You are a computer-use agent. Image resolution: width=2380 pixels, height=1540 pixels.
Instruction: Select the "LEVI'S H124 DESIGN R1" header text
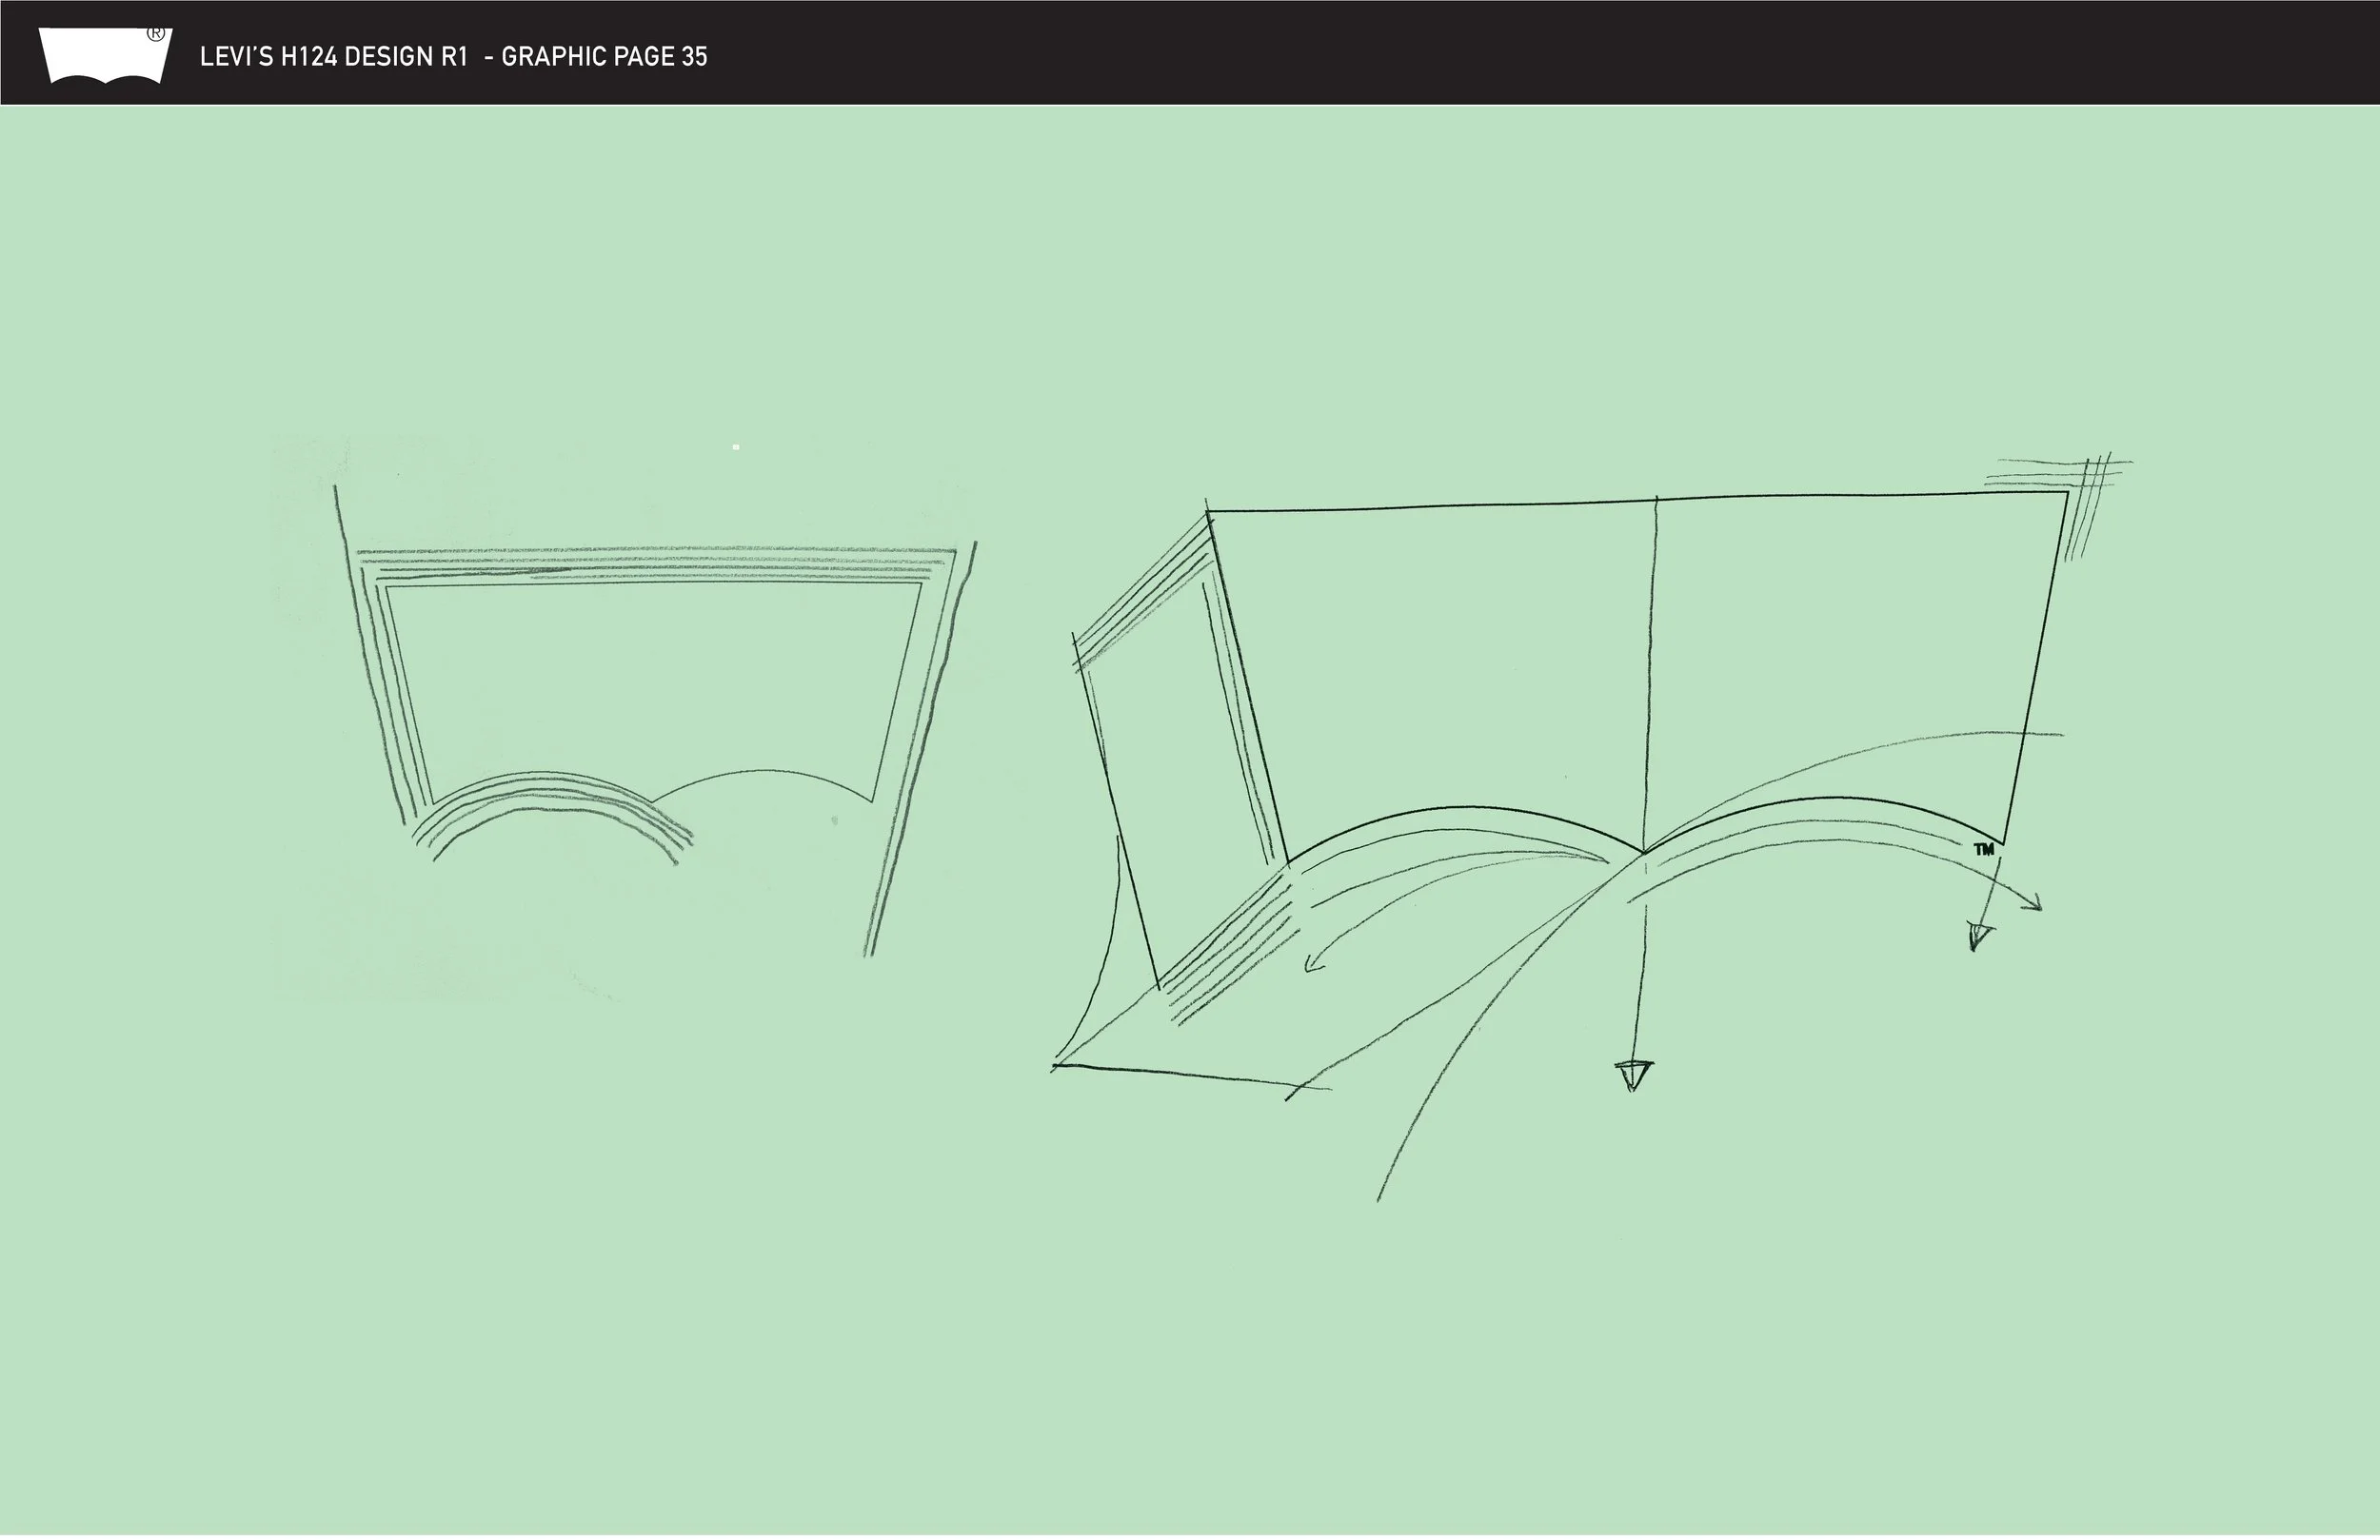pyautogui.click(x=334, y=57)
